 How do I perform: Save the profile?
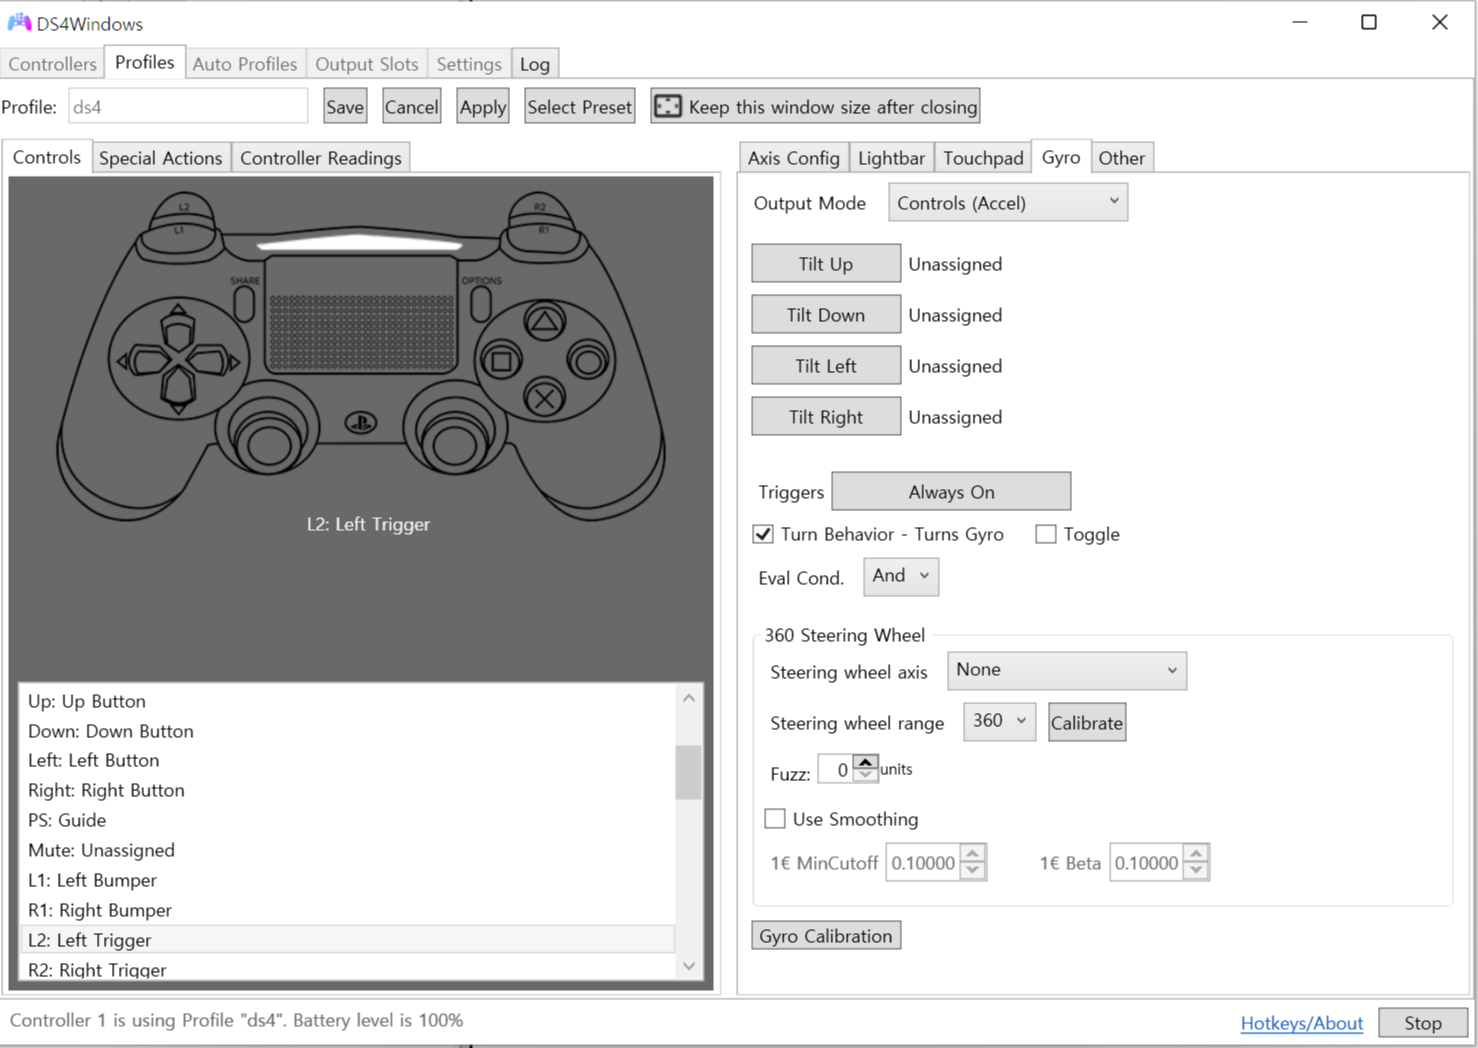[x=345, y=107]
